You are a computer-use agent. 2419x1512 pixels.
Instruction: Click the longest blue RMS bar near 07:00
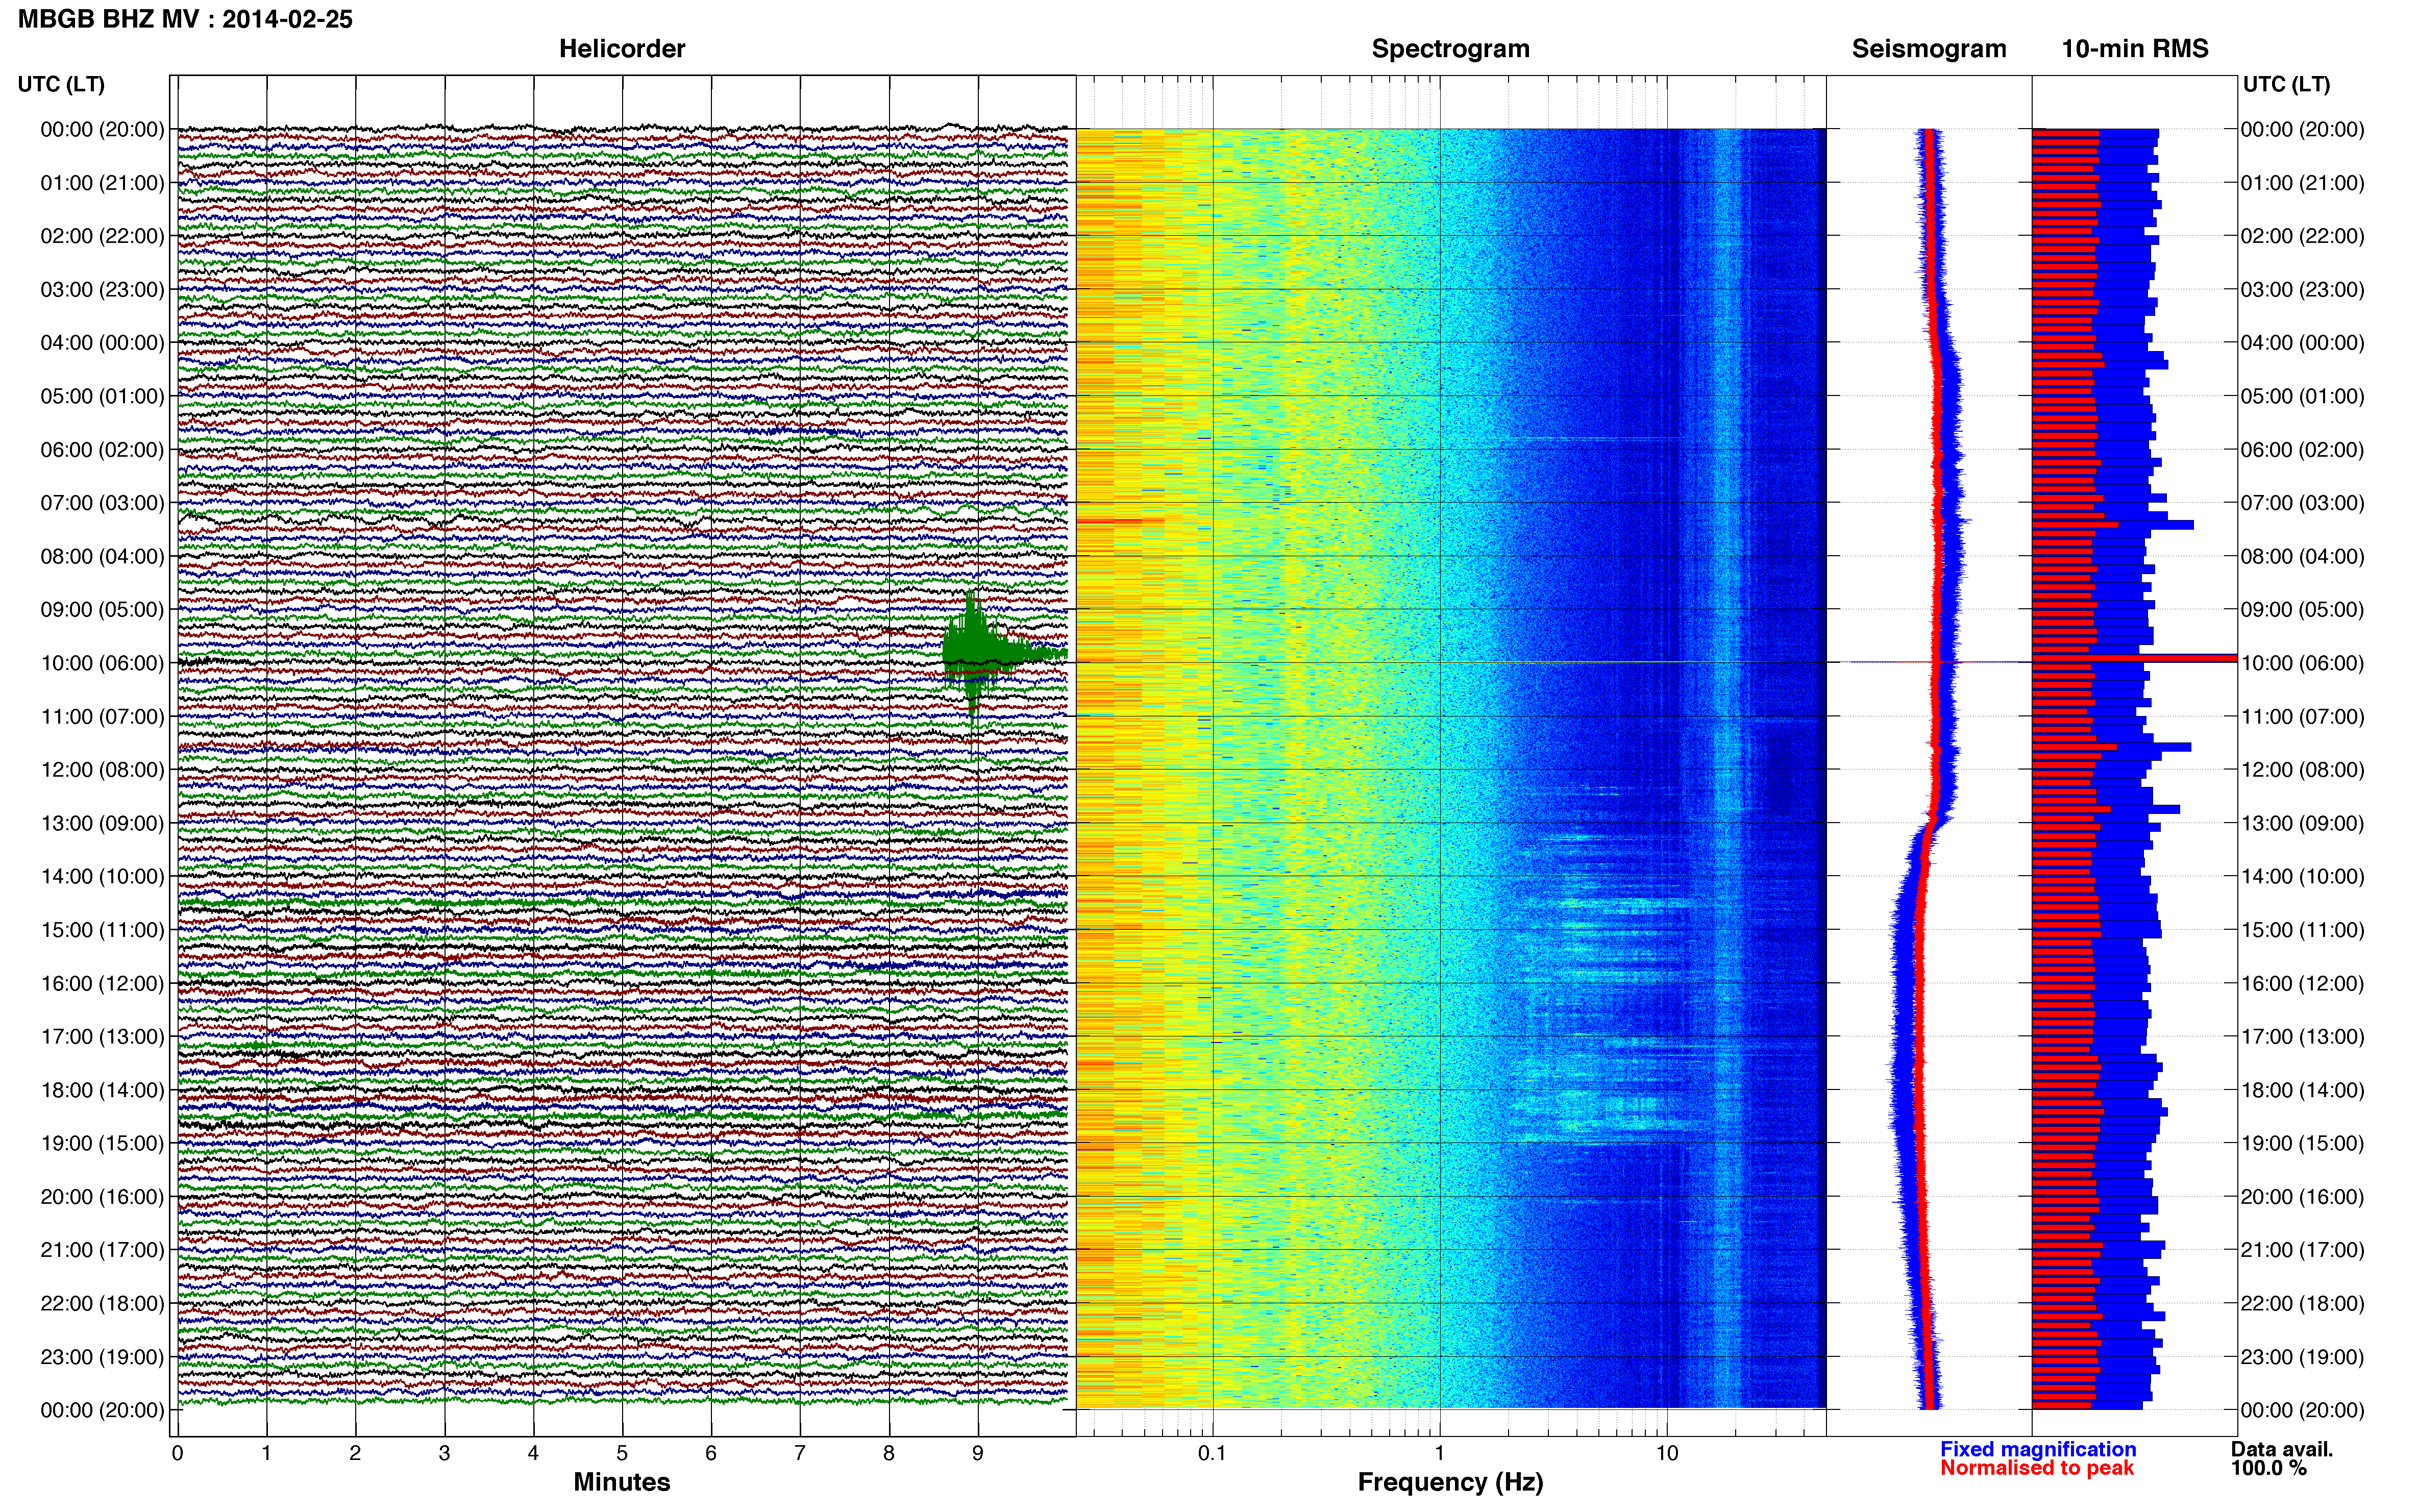click(x=2113, y=525)
